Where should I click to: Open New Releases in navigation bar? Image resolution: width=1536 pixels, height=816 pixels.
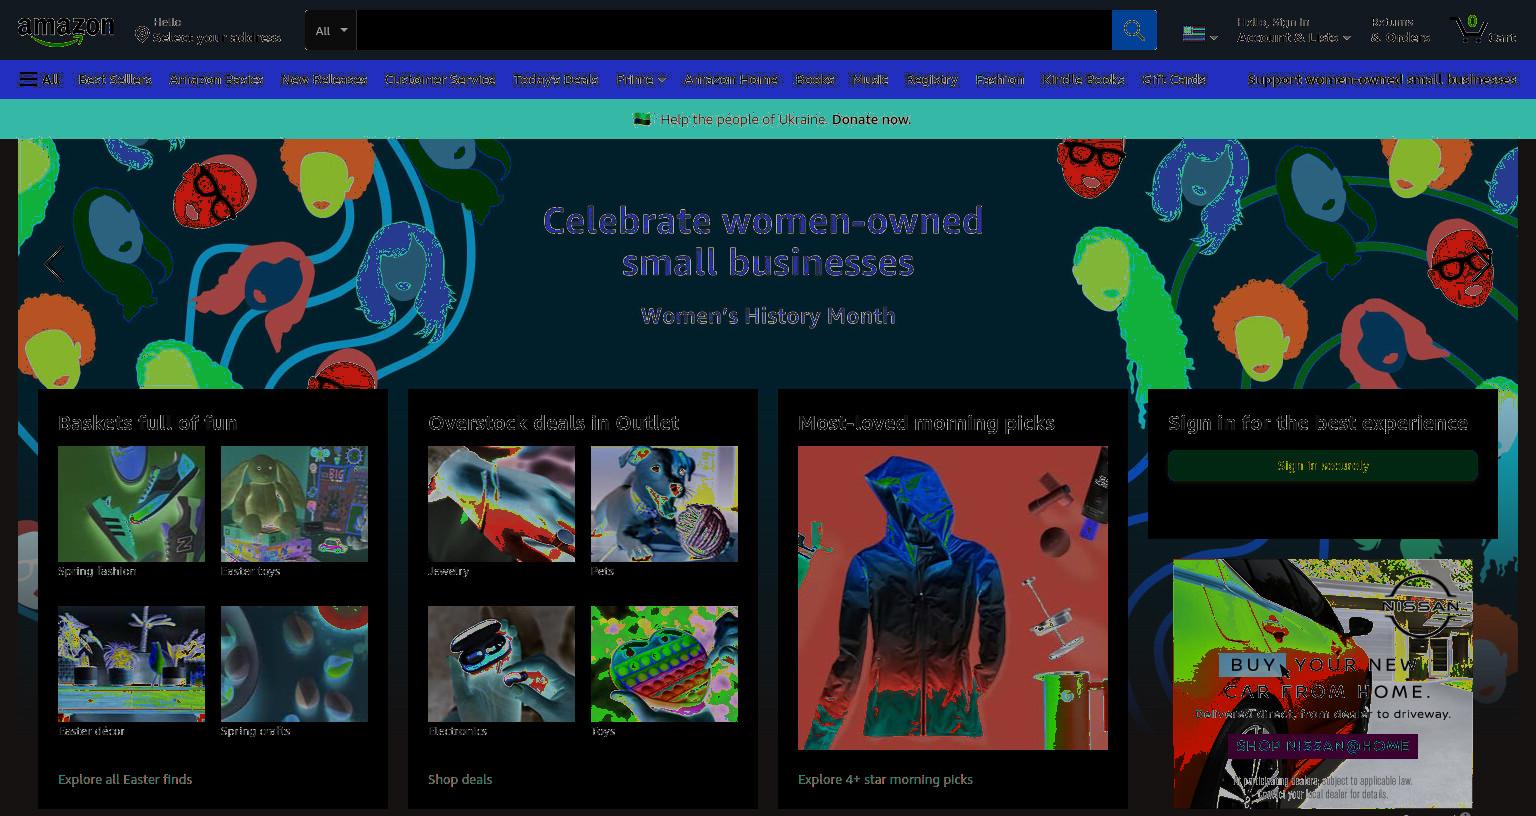click(324, 79)
